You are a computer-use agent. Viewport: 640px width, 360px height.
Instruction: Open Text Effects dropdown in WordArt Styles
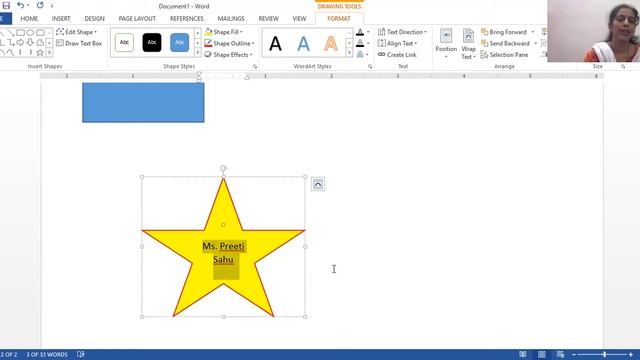tap(368, 54)
